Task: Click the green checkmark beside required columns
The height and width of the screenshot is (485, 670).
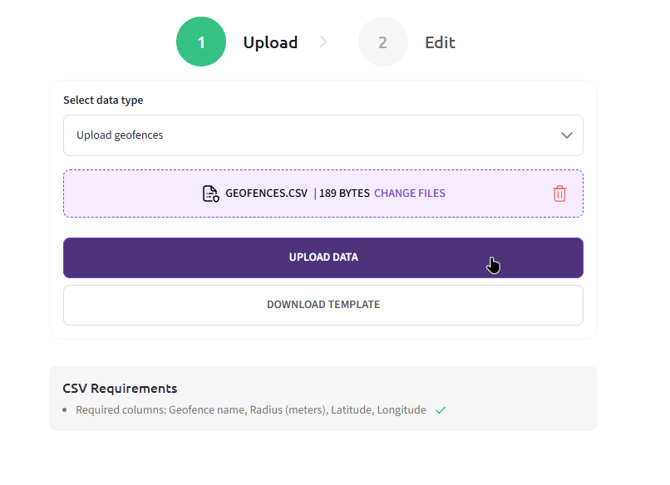Action: (441, 410)
